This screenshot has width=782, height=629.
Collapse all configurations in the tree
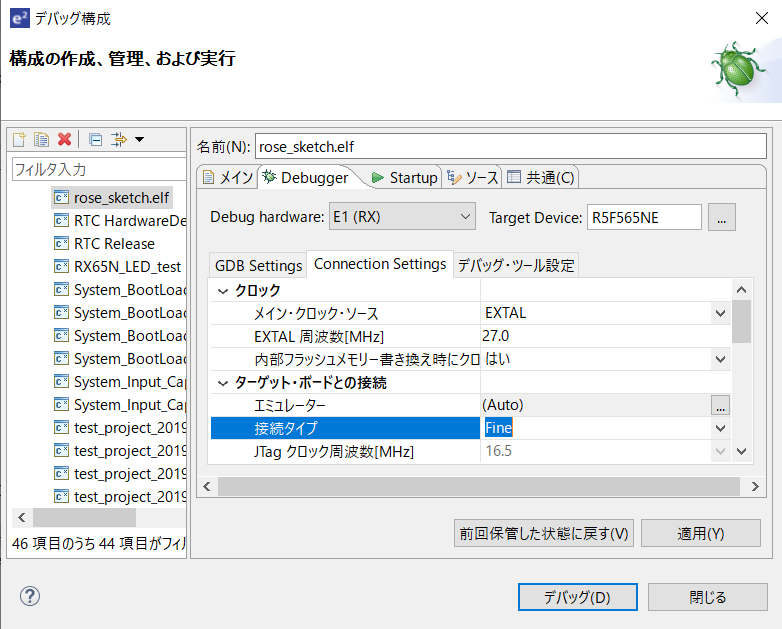tap(95, 140)
